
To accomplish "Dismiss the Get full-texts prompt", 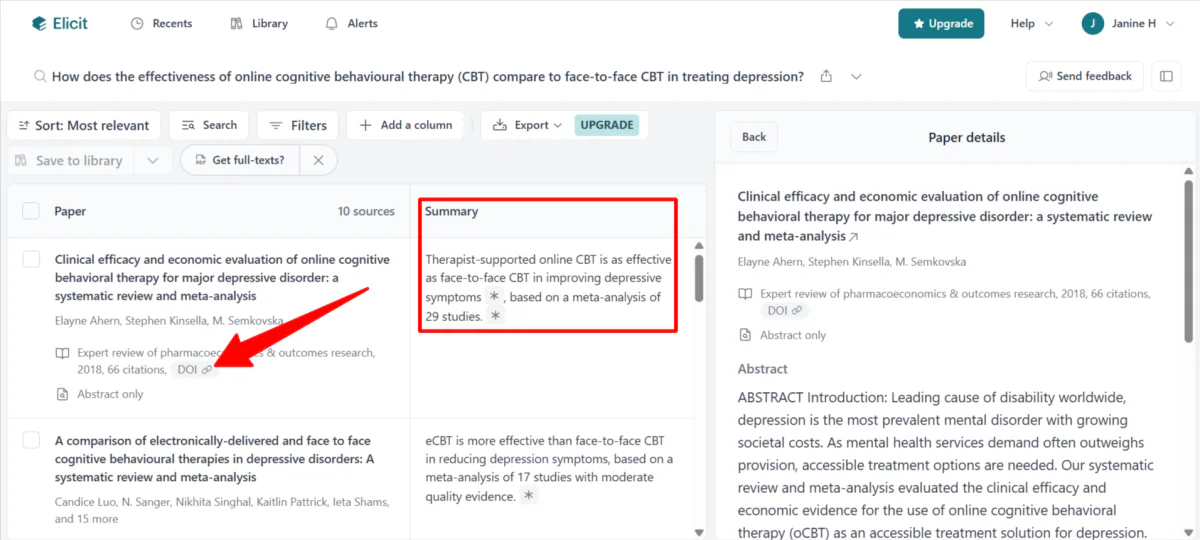I will pyautogui.click(x=318, y=160).
